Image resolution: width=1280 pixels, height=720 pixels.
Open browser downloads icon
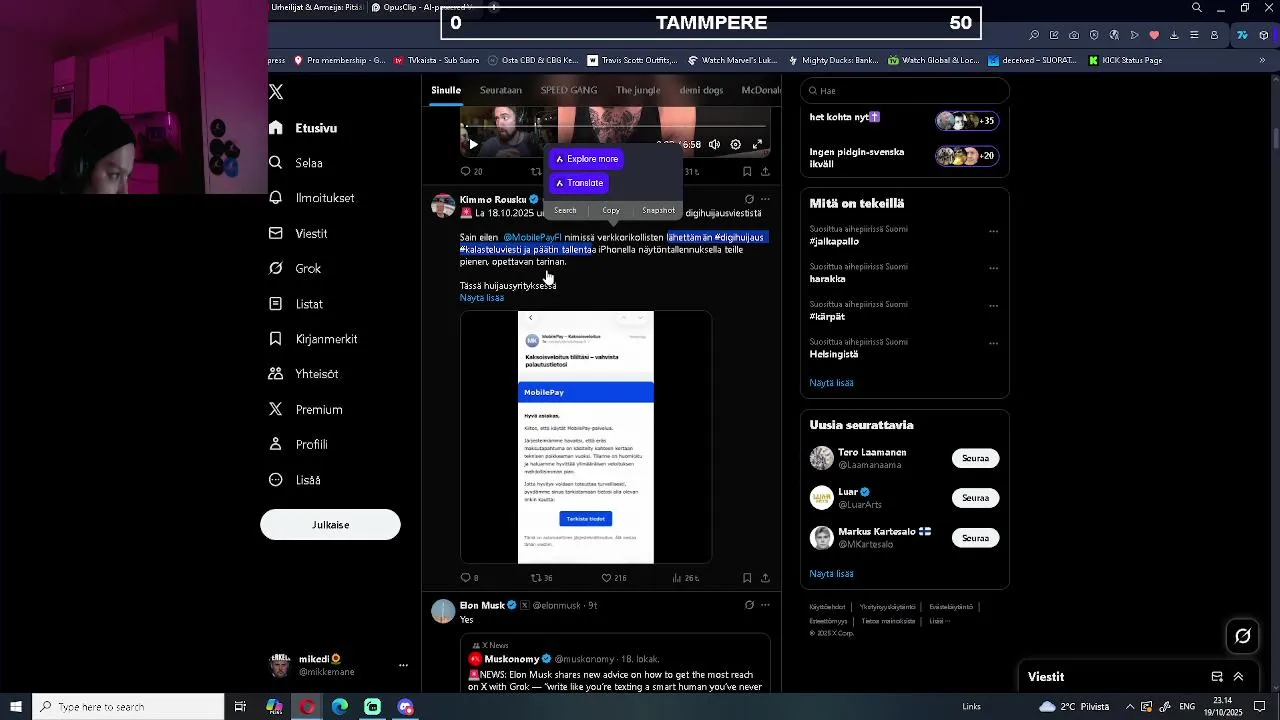(x=1174, y=35)
